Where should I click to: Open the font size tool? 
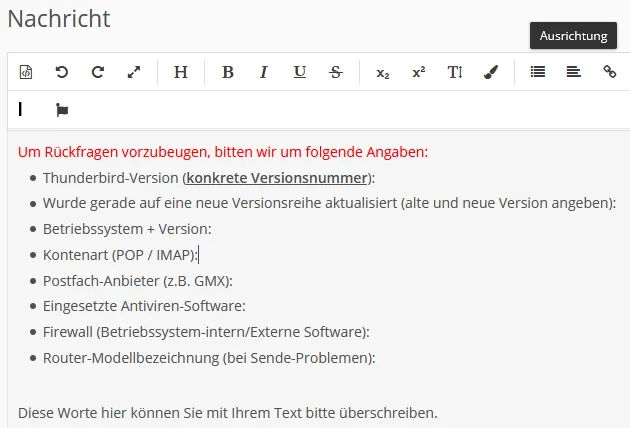pyautogui.click(x=455, y=72)
